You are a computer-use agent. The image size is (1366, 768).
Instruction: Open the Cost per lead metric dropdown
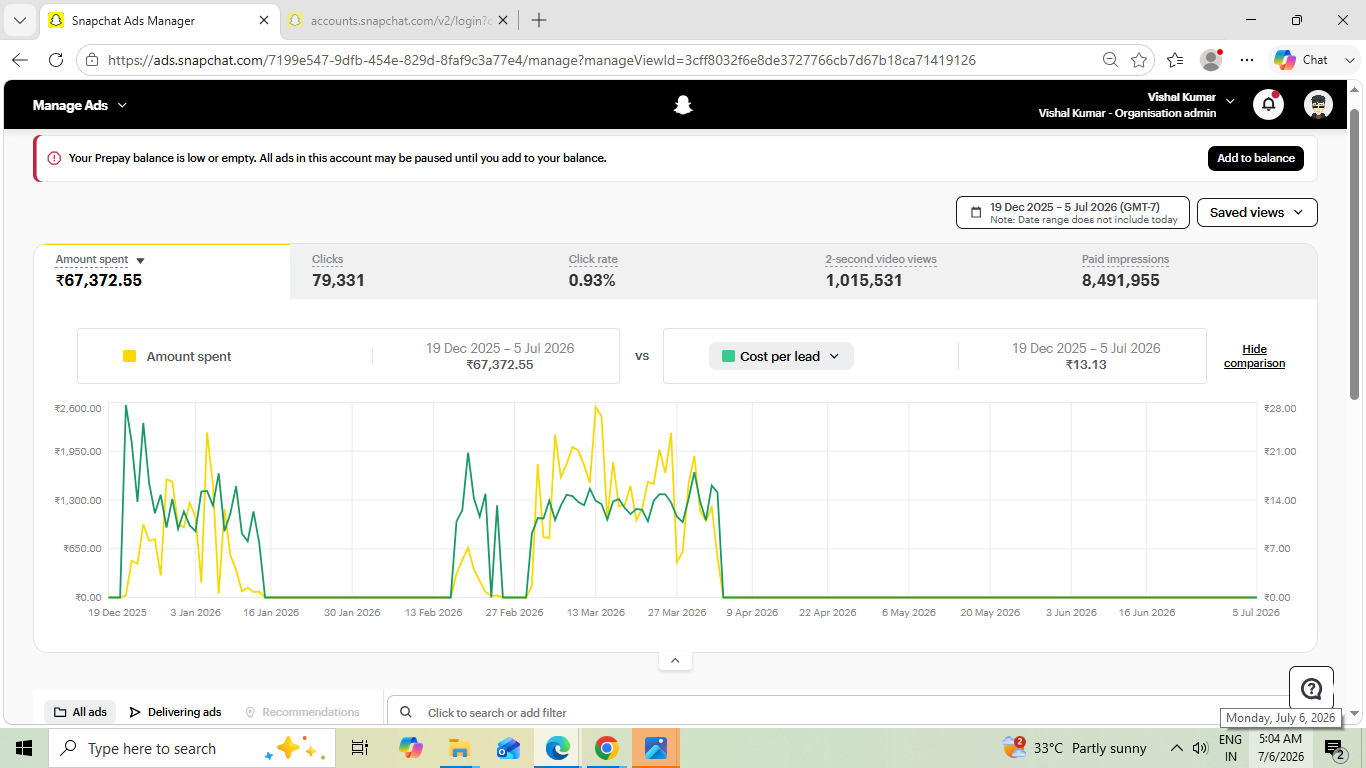(x=781, y=356)
